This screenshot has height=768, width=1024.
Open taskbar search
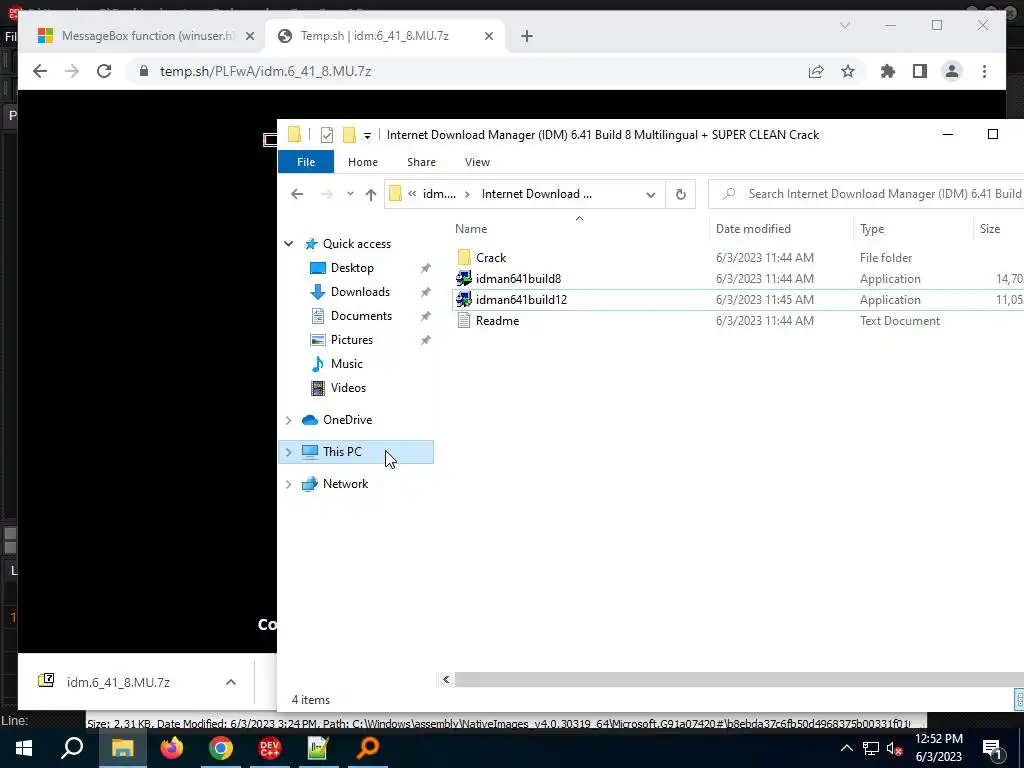(72, 748)
